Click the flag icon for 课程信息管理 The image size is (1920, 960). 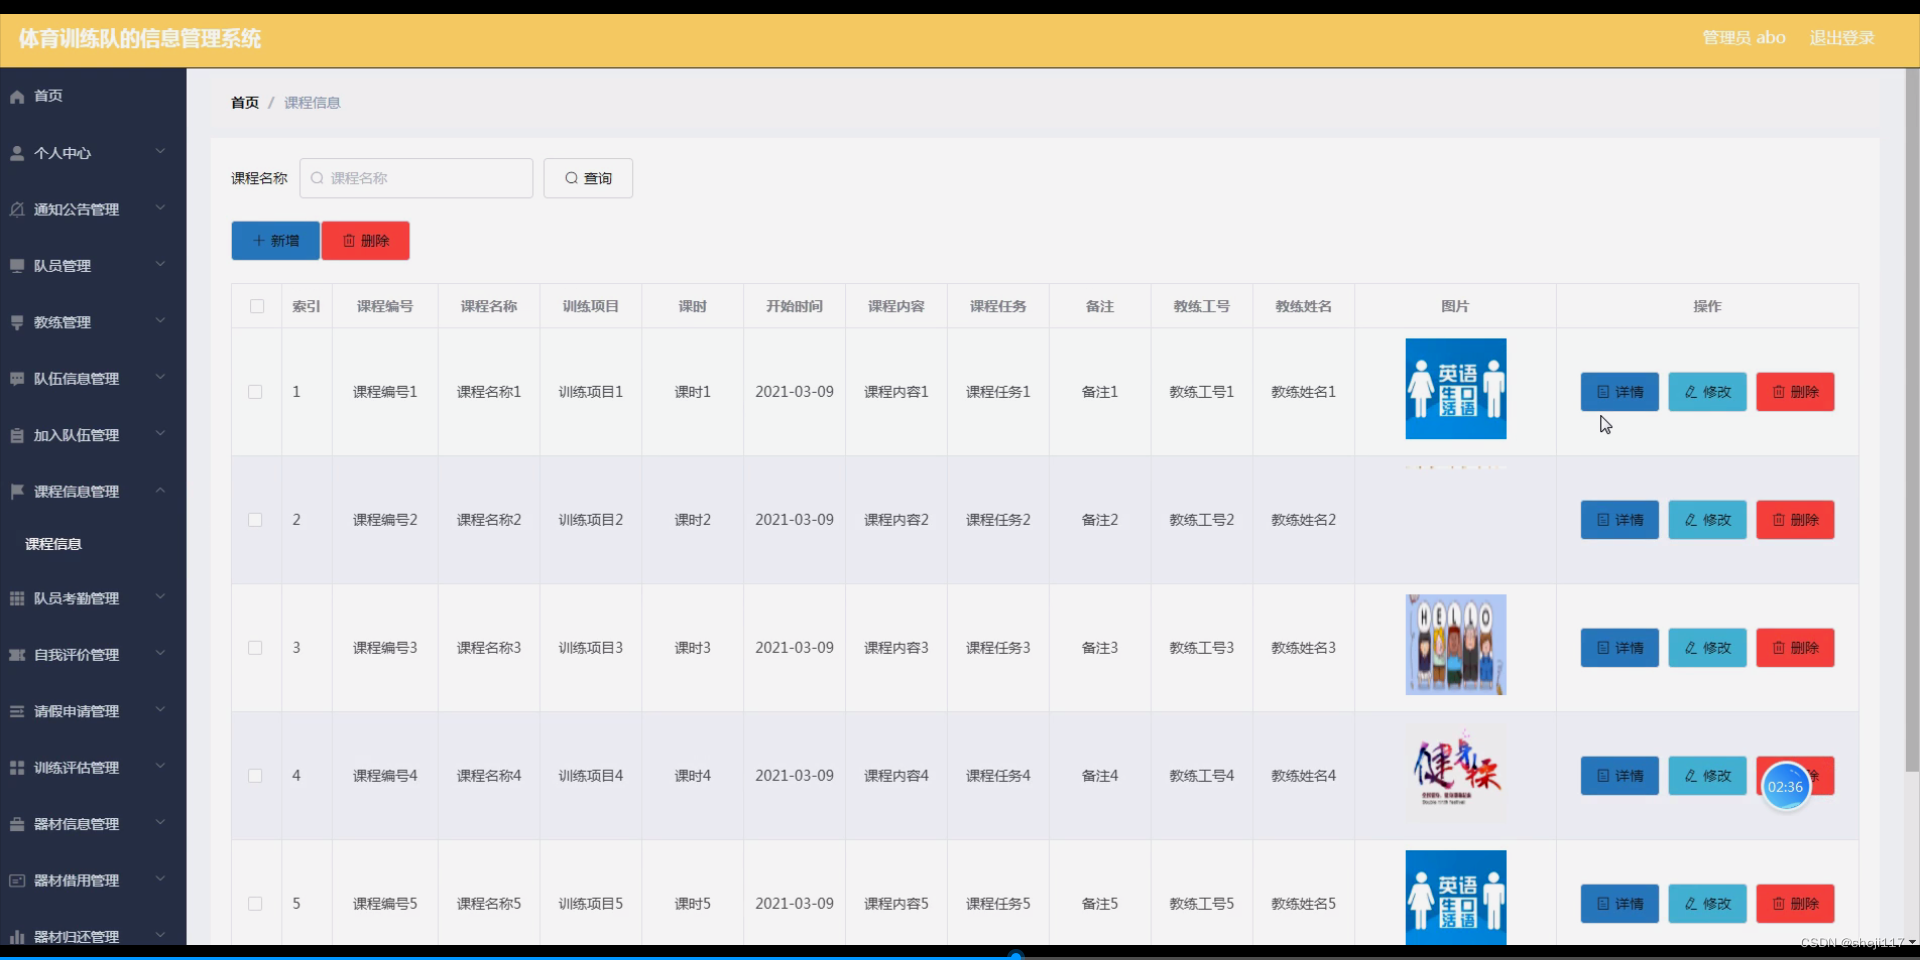coord(16,490)
